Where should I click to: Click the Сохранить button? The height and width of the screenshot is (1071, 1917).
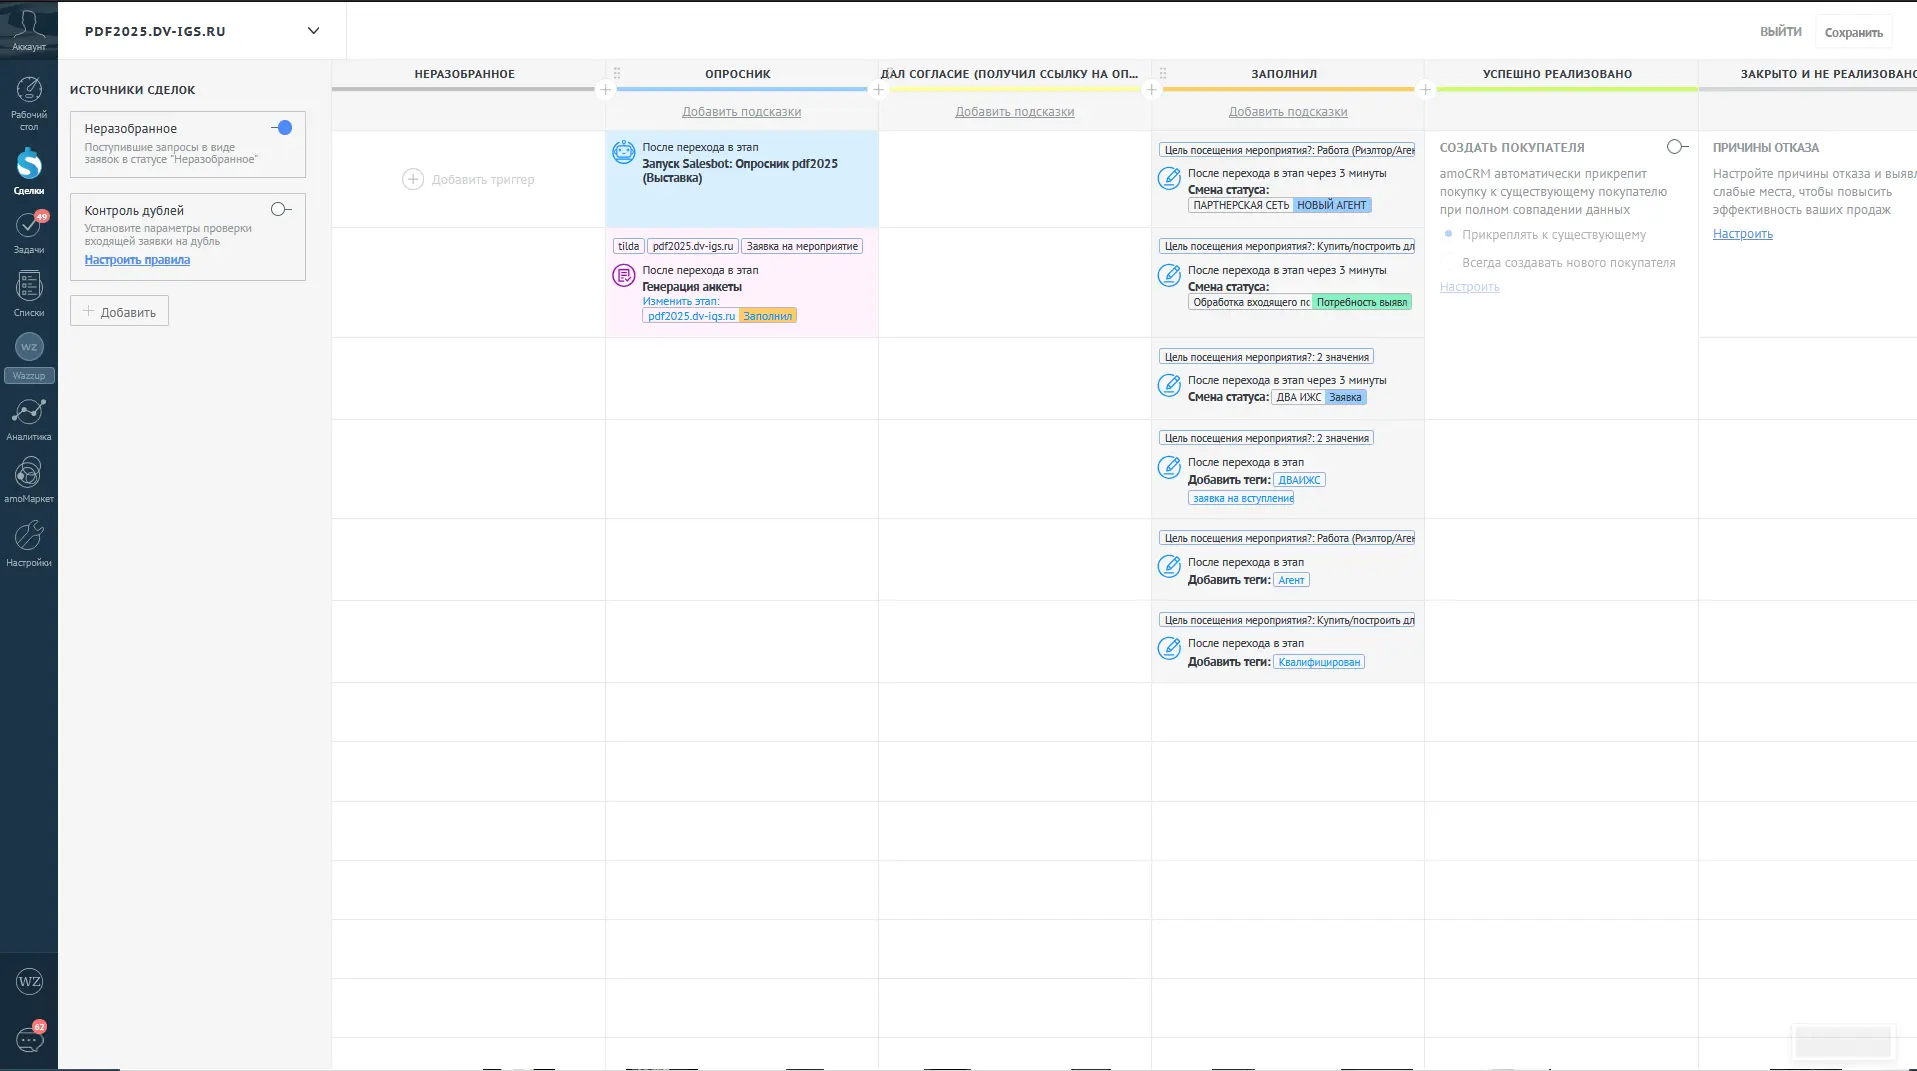click(1853, 32)
